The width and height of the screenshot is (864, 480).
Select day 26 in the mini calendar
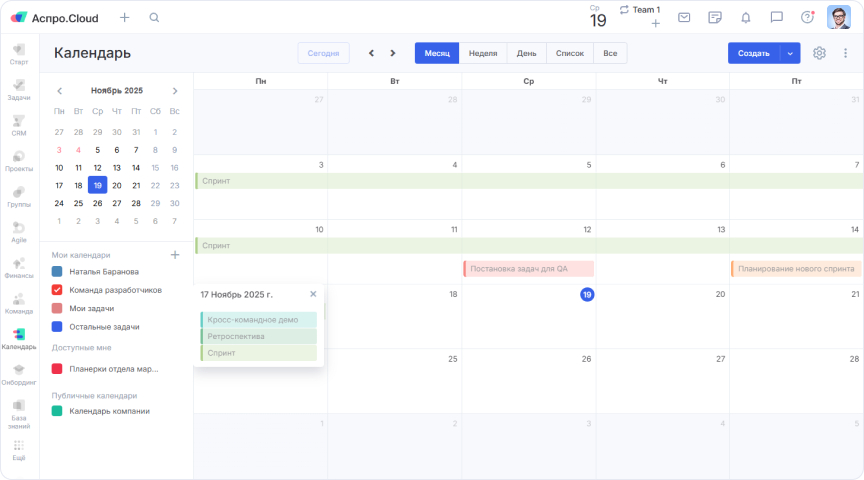tap(98, 203)
